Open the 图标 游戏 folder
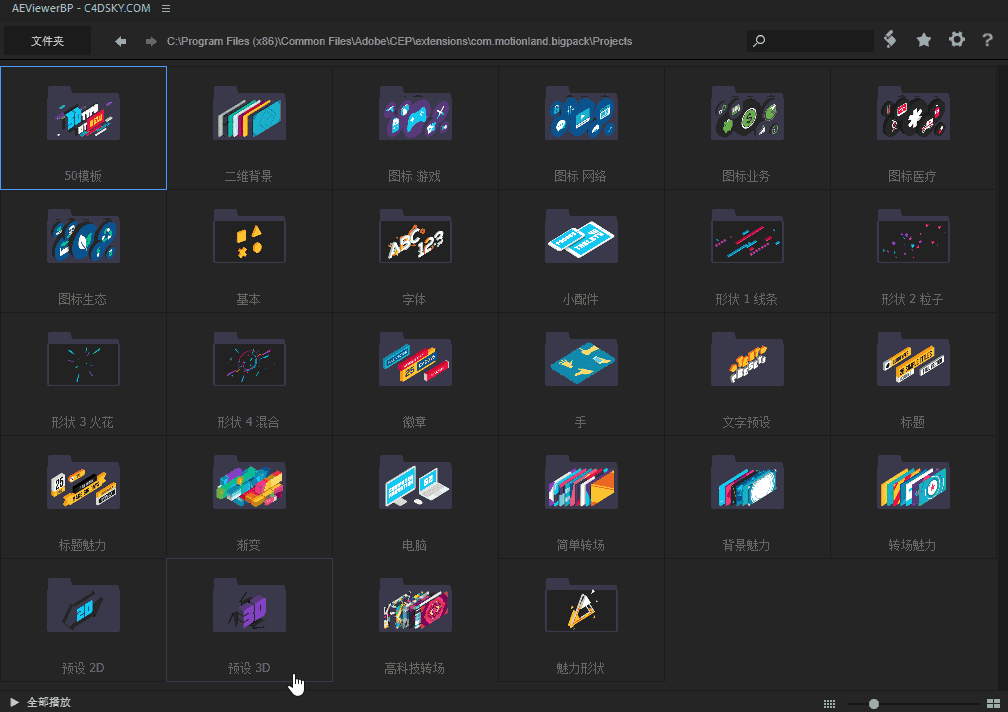Screen dimensions: 1008x712 [x=415, y=128]
